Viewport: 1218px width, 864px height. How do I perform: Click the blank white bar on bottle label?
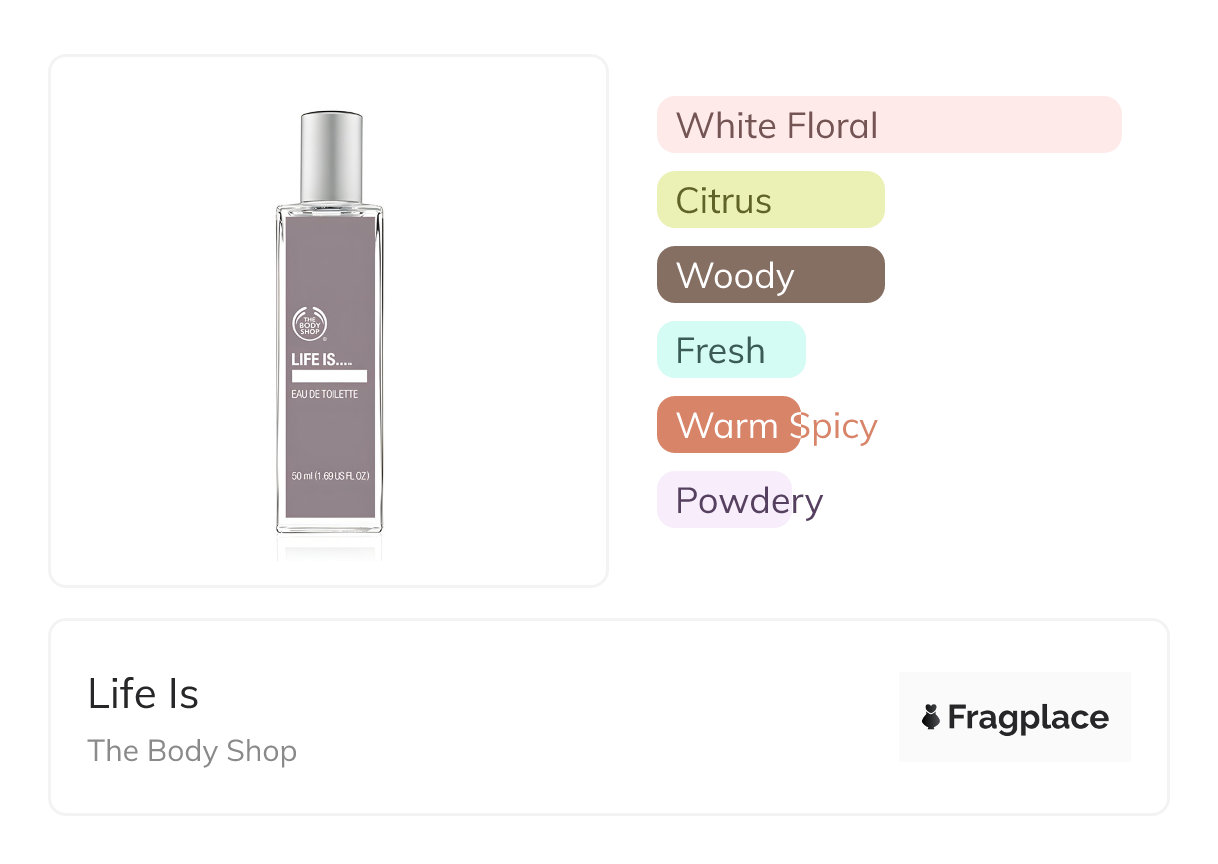click(x=329, y=376)
